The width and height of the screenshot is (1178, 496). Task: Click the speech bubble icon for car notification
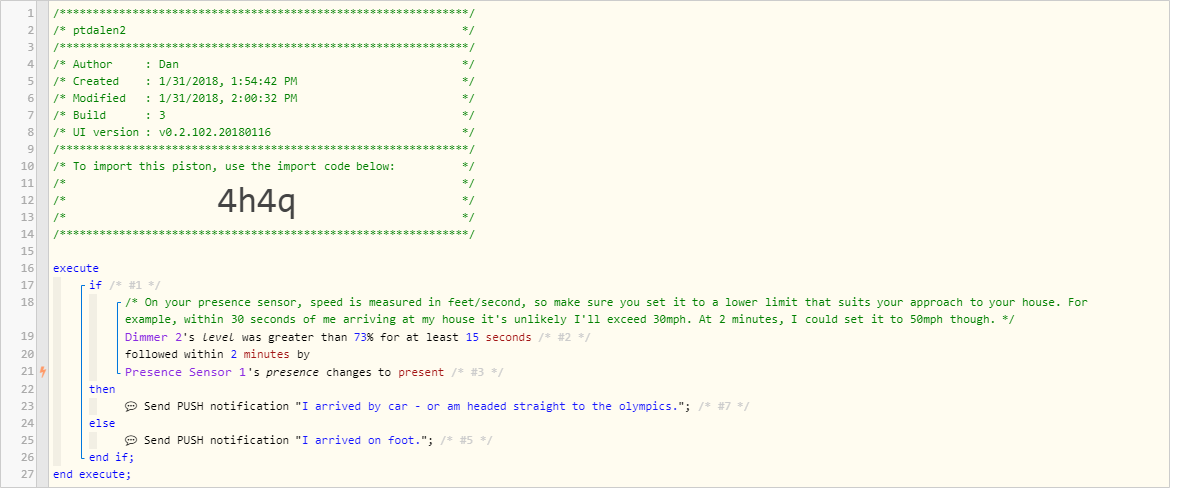[x=131, y=406]
